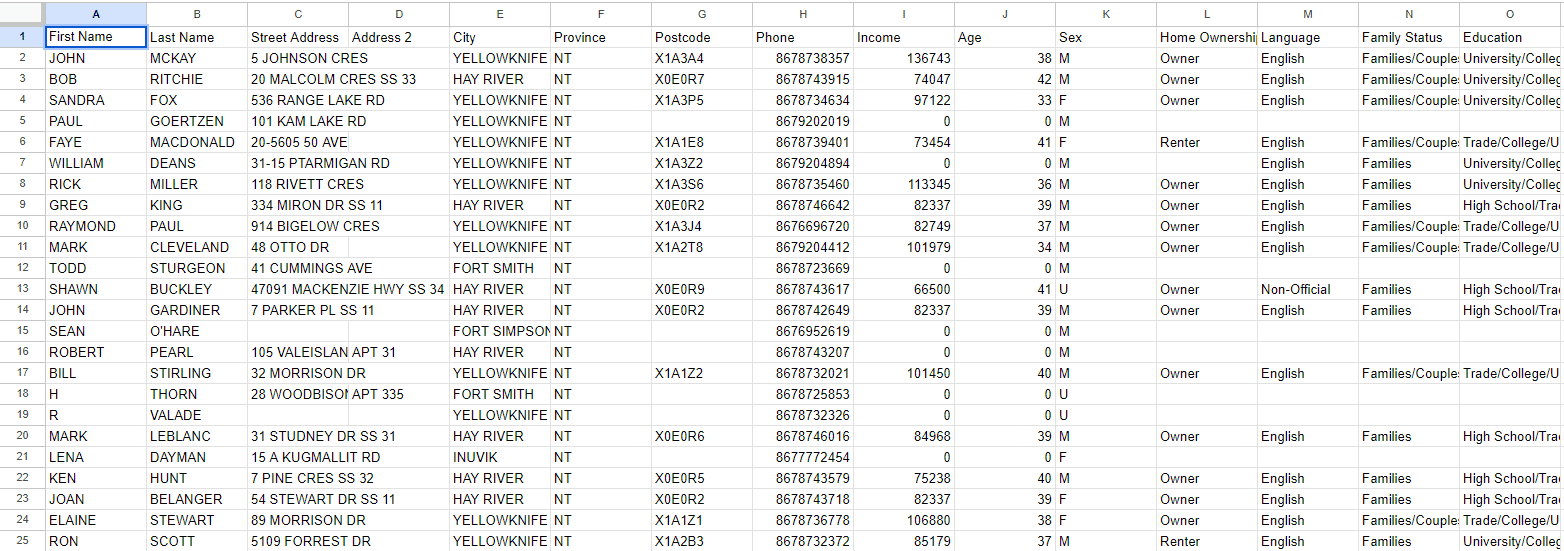Click the select-all corner box
Viewport: 1564px width, 551px height.
[x=22, y=14]
